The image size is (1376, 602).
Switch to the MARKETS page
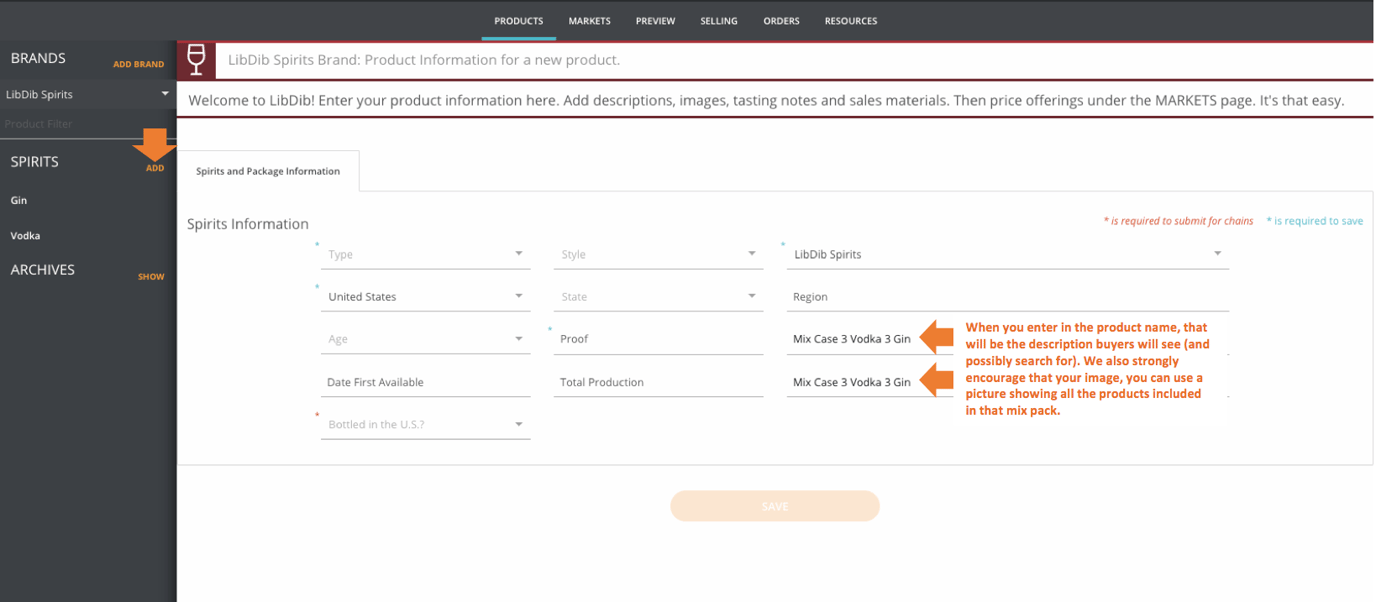(589, 20)
